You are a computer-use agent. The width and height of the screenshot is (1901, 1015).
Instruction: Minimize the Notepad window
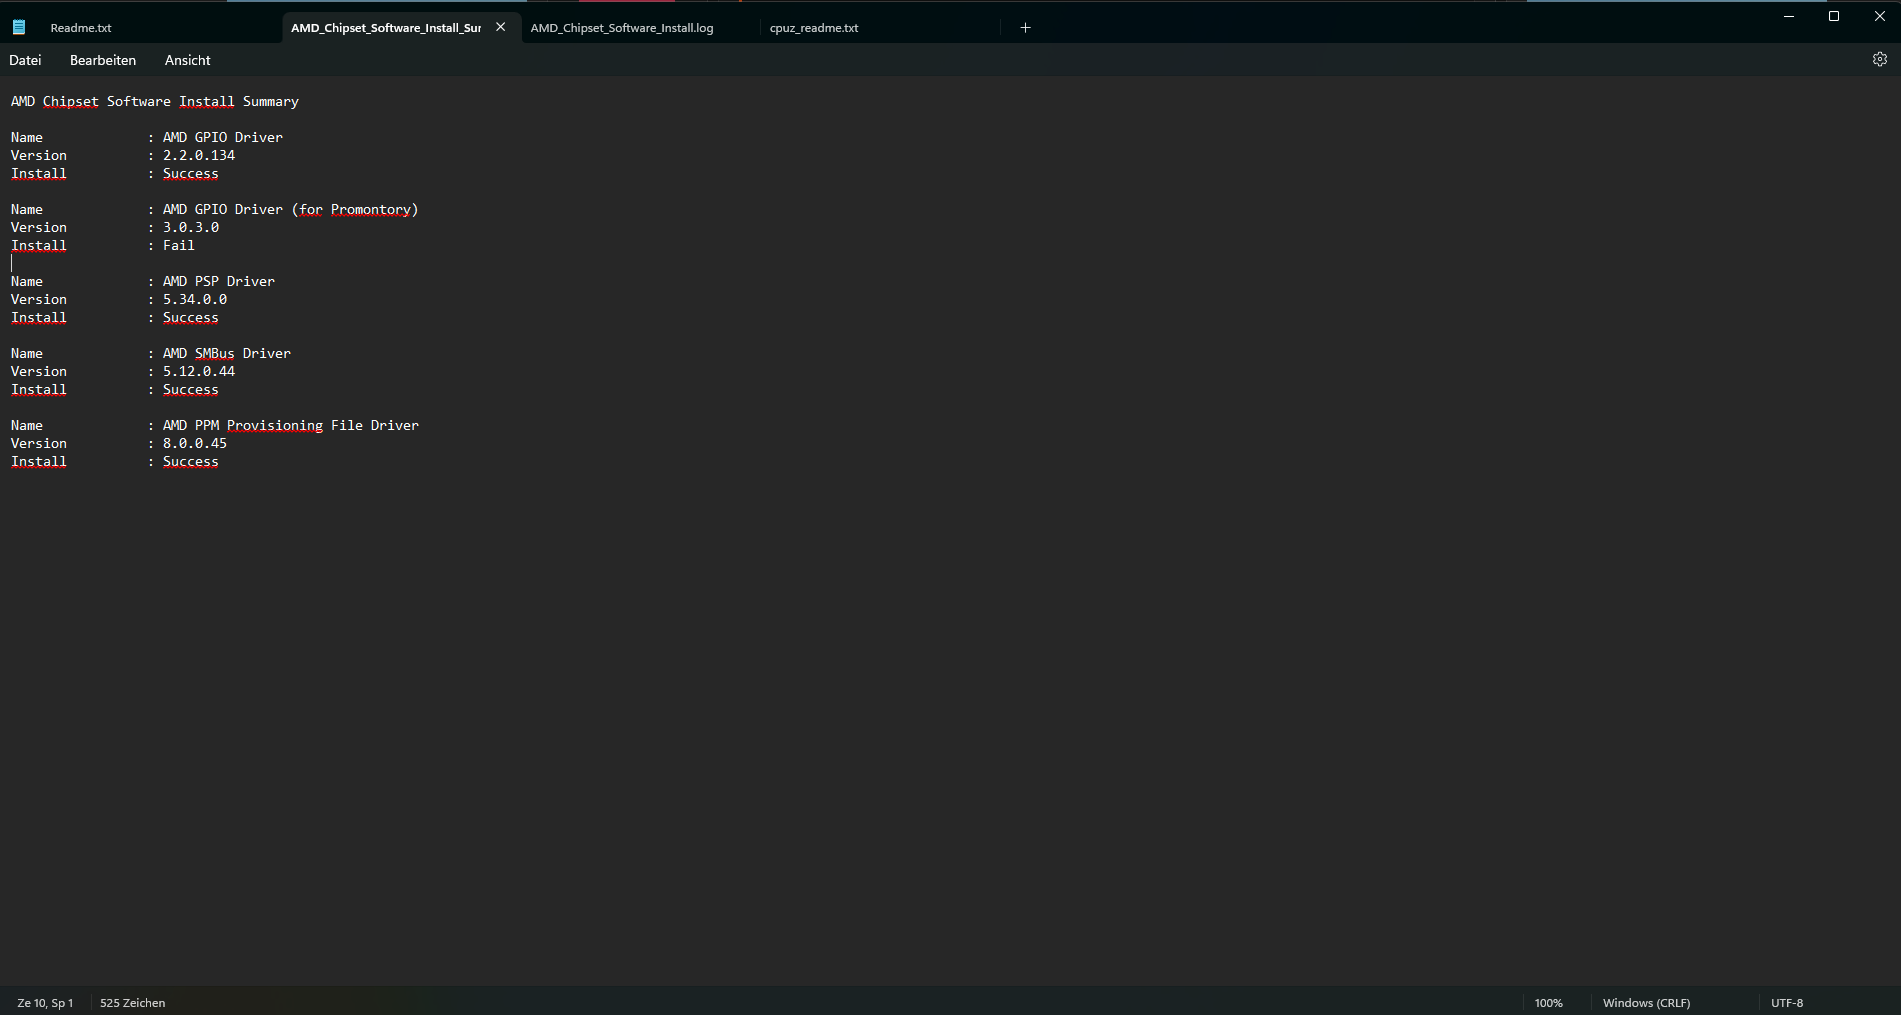tap(1789, 16)
